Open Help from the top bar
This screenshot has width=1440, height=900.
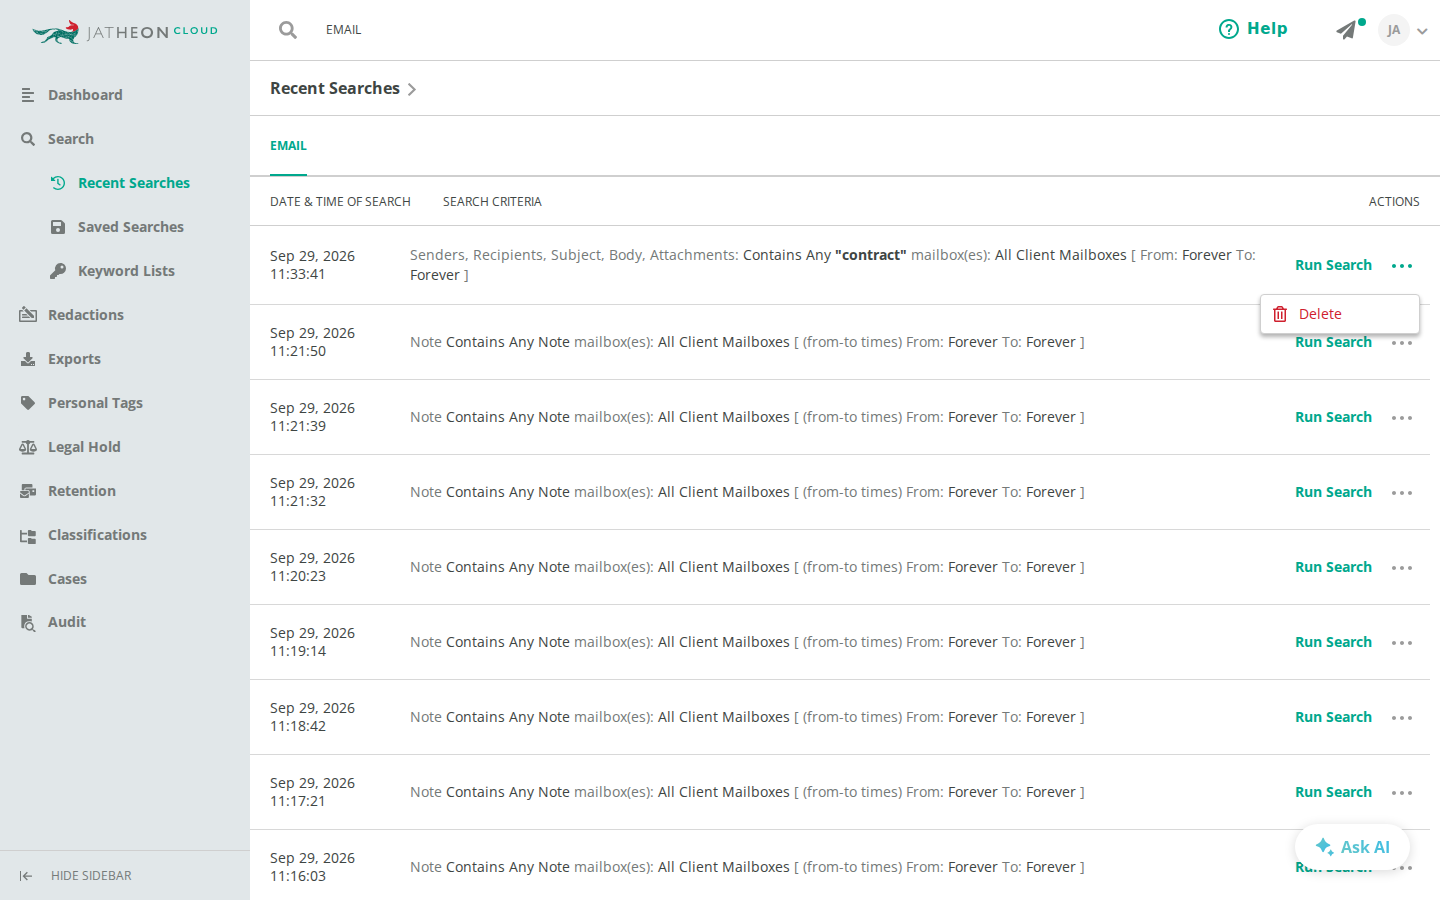1253,29
